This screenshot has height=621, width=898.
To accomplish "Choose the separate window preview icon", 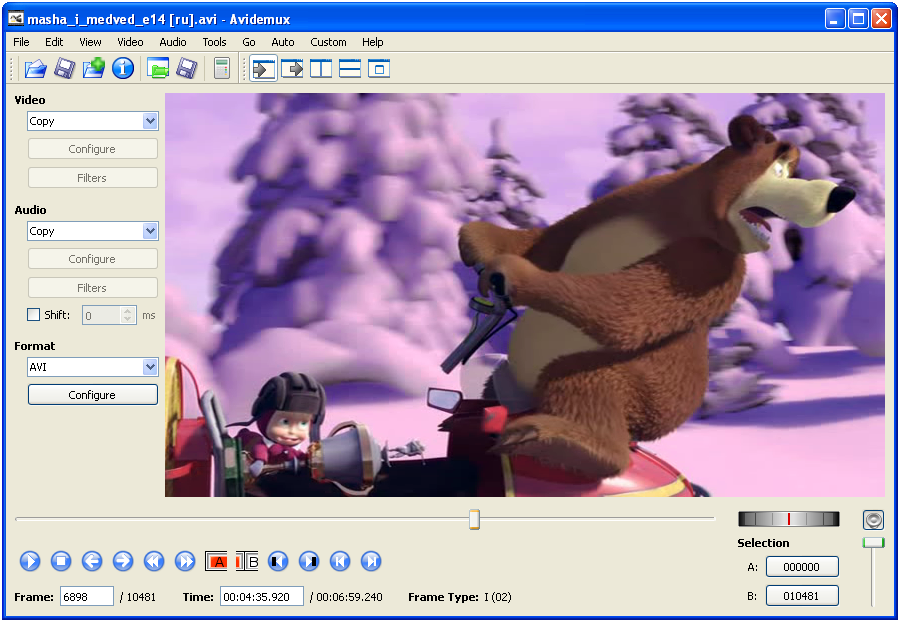I will click(379, 69).
